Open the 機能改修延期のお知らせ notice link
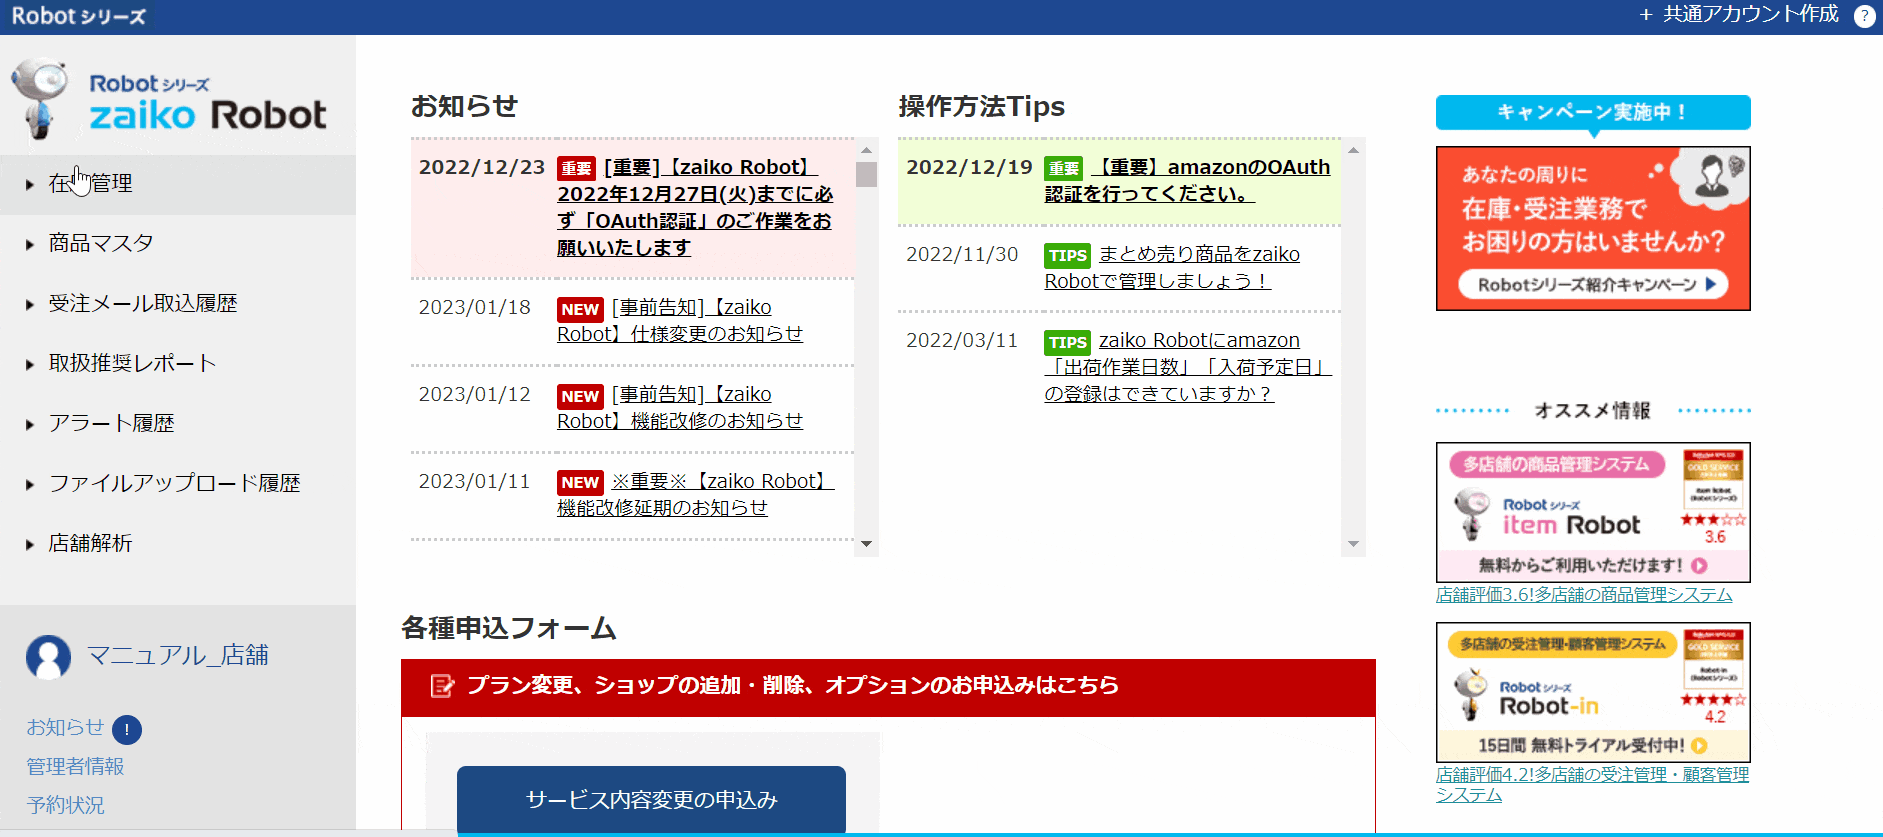 tap(695, 495)
